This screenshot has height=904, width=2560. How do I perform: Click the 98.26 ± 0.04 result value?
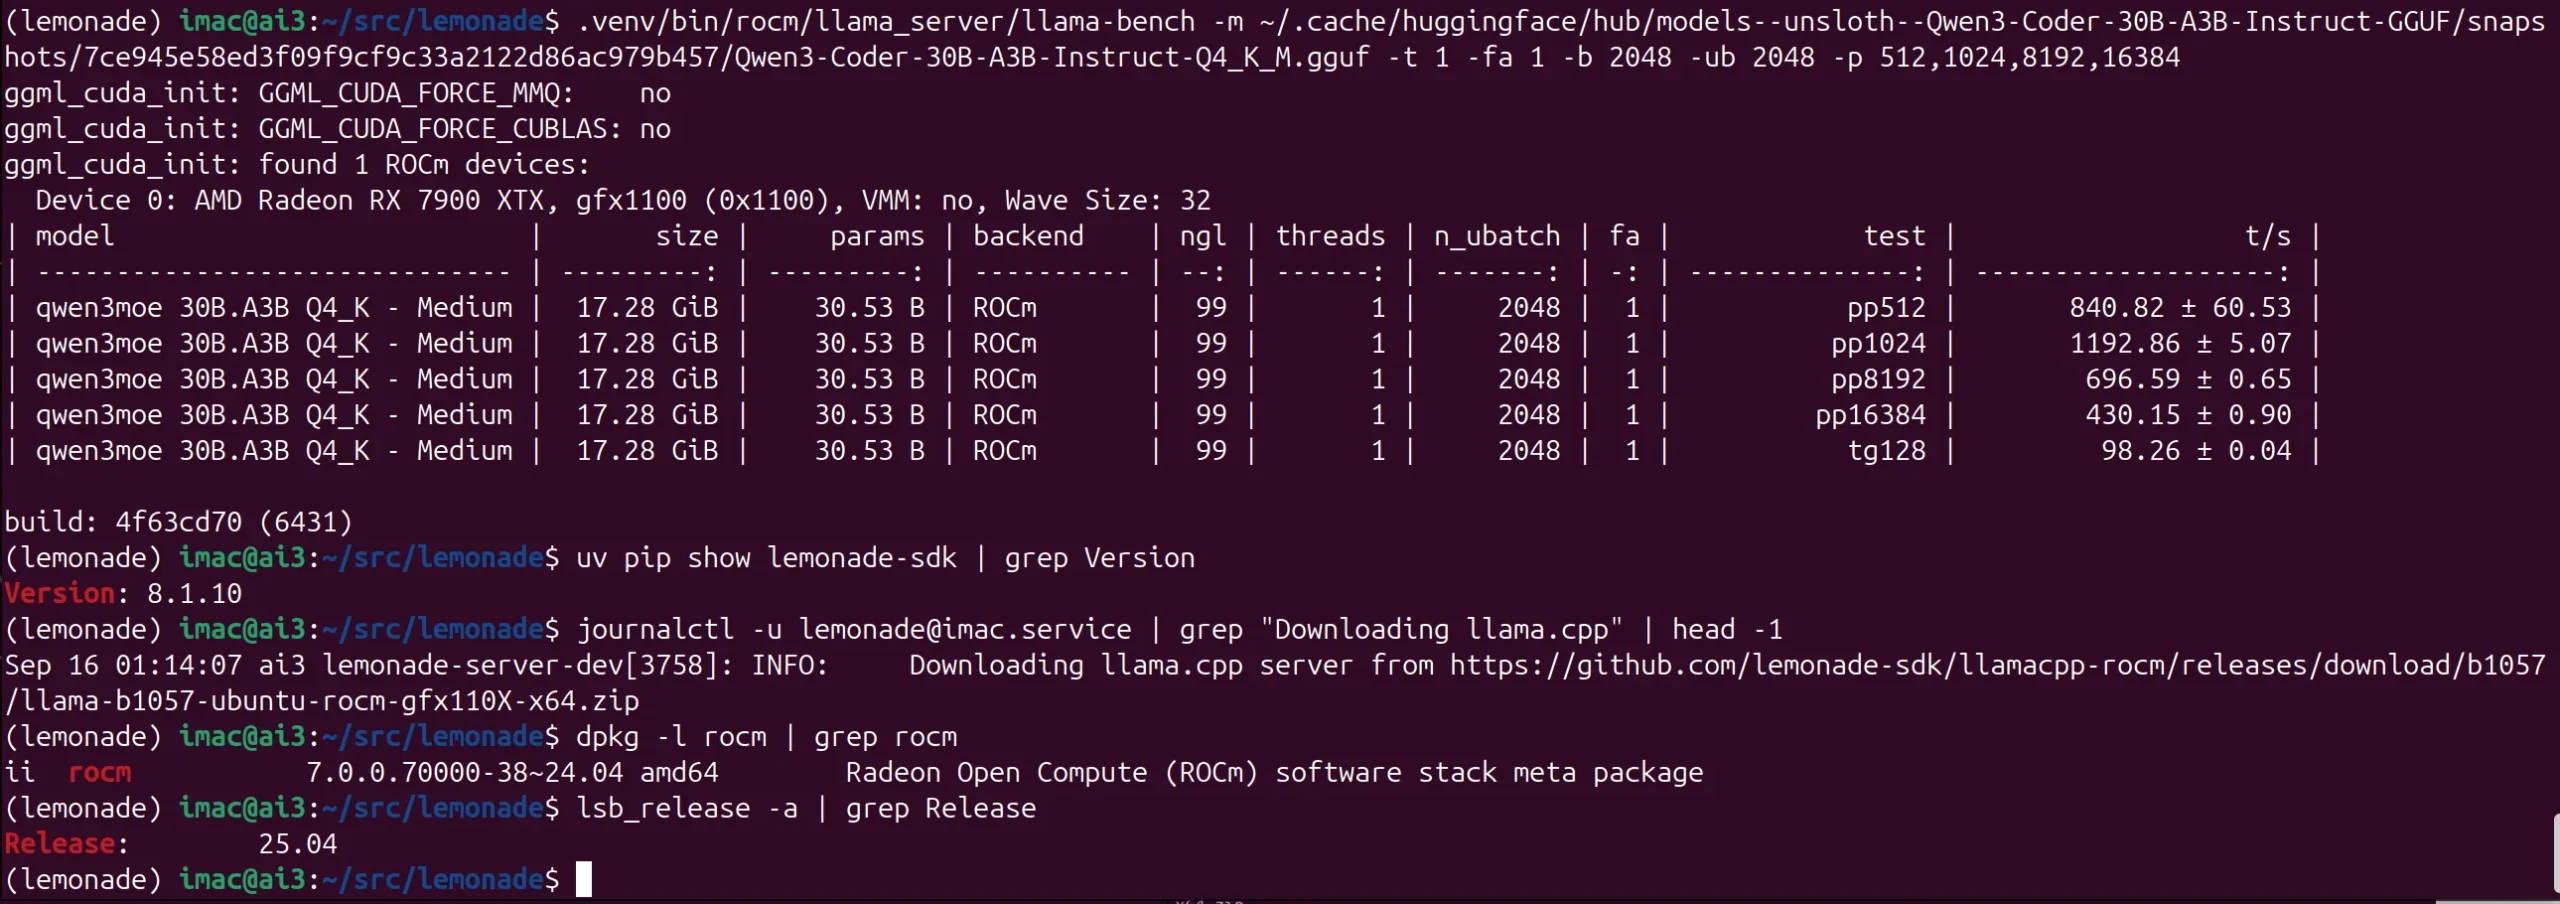(x=2195, y=451)
